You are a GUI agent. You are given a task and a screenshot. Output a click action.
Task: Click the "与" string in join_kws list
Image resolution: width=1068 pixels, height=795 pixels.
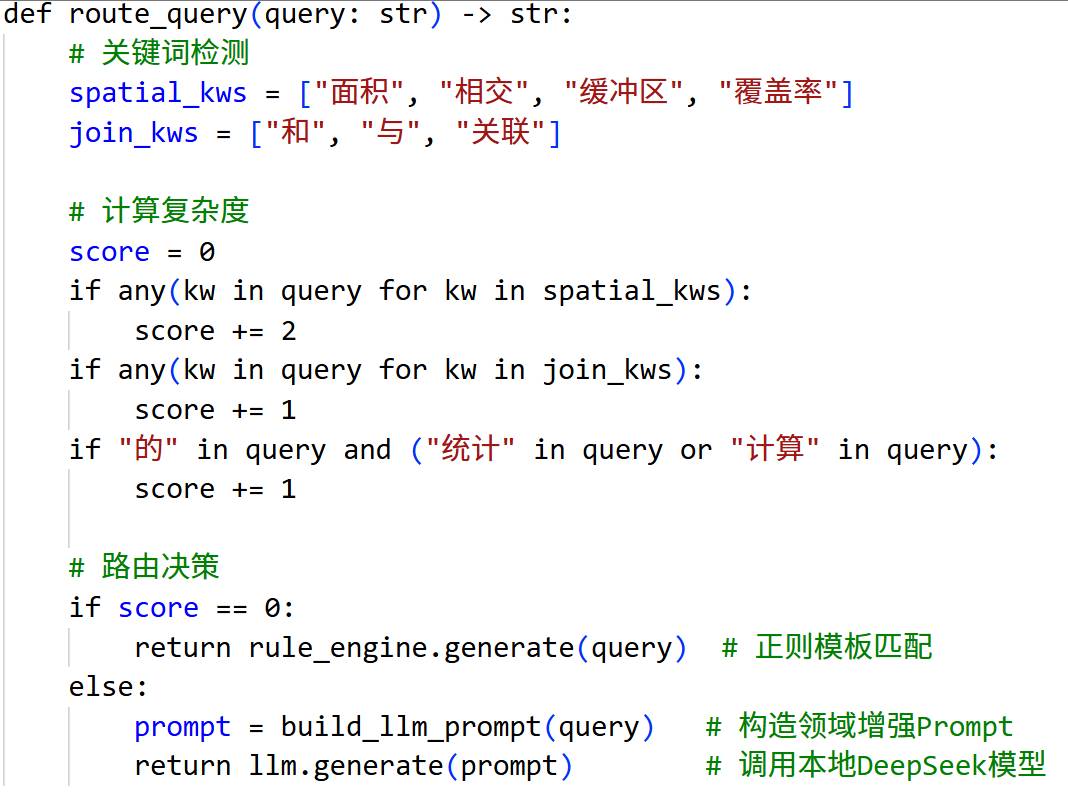pos(389,133)
